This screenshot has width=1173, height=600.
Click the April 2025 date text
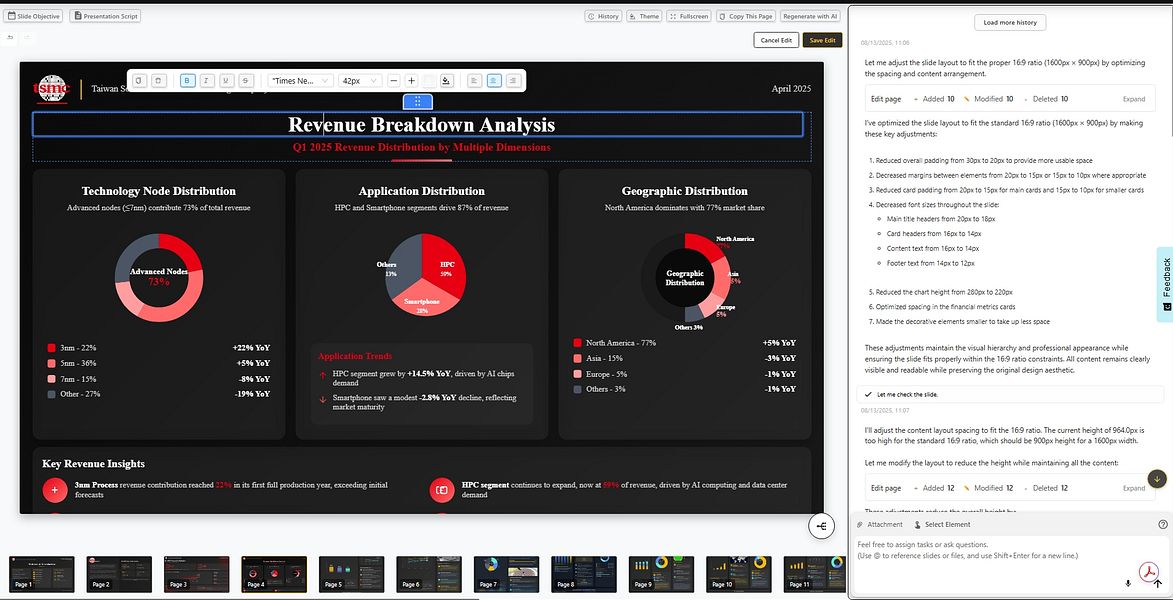tap(791, 88)
